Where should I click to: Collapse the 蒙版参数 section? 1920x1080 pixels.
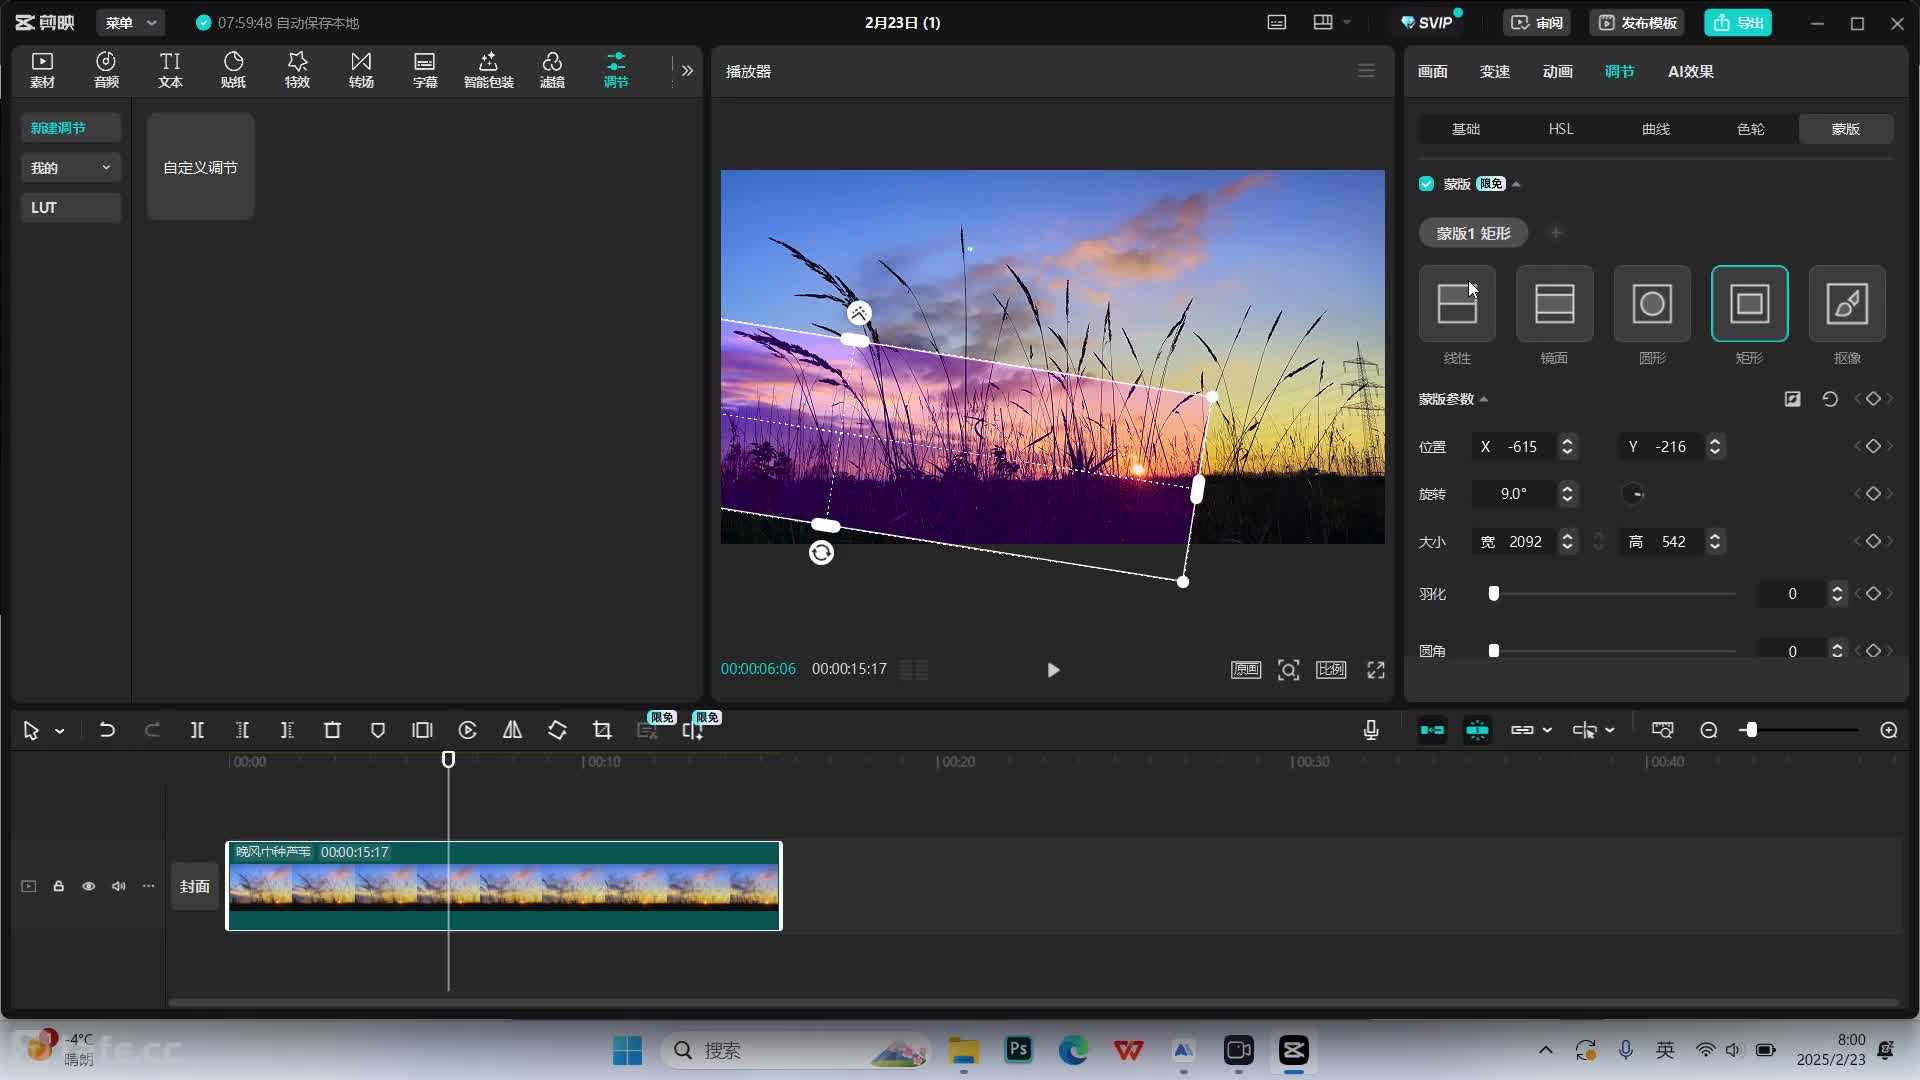(1484, 399)
